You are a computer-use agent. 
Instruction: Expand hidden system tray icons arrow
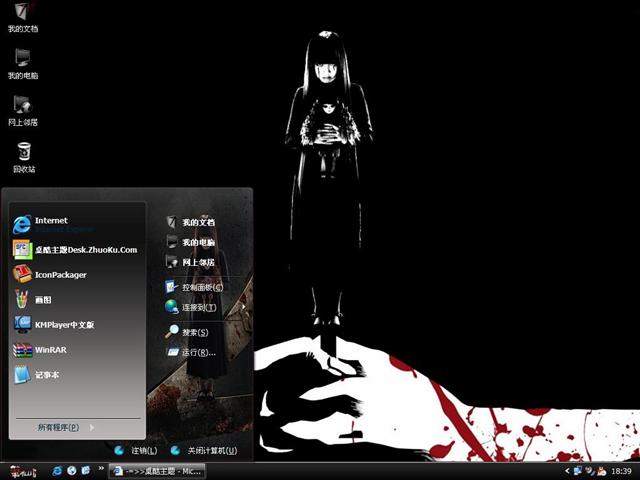point(567,471)
